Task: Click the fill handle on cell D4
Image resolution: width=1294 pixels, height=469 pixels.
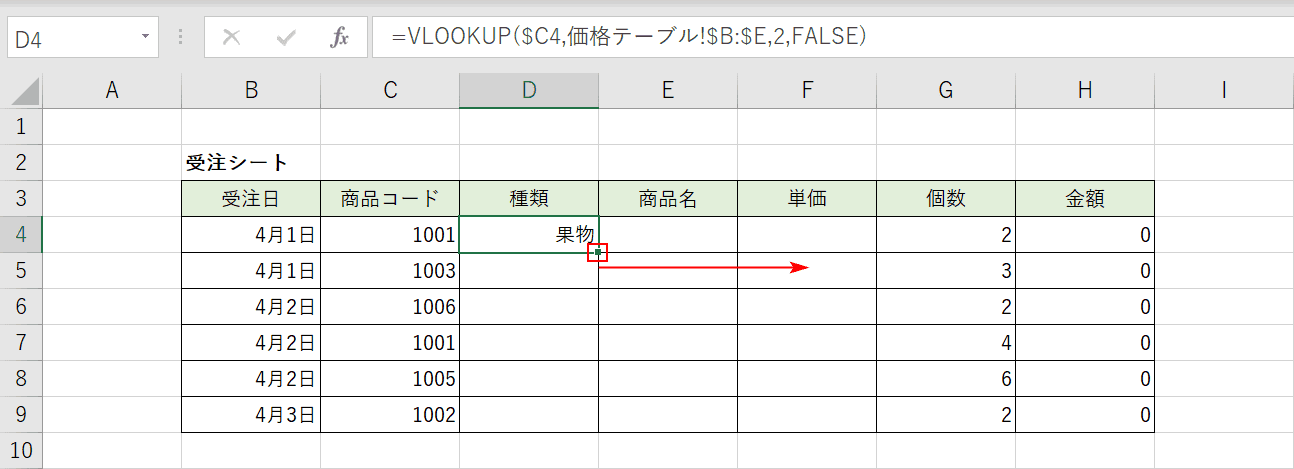Action: point(598,253)
